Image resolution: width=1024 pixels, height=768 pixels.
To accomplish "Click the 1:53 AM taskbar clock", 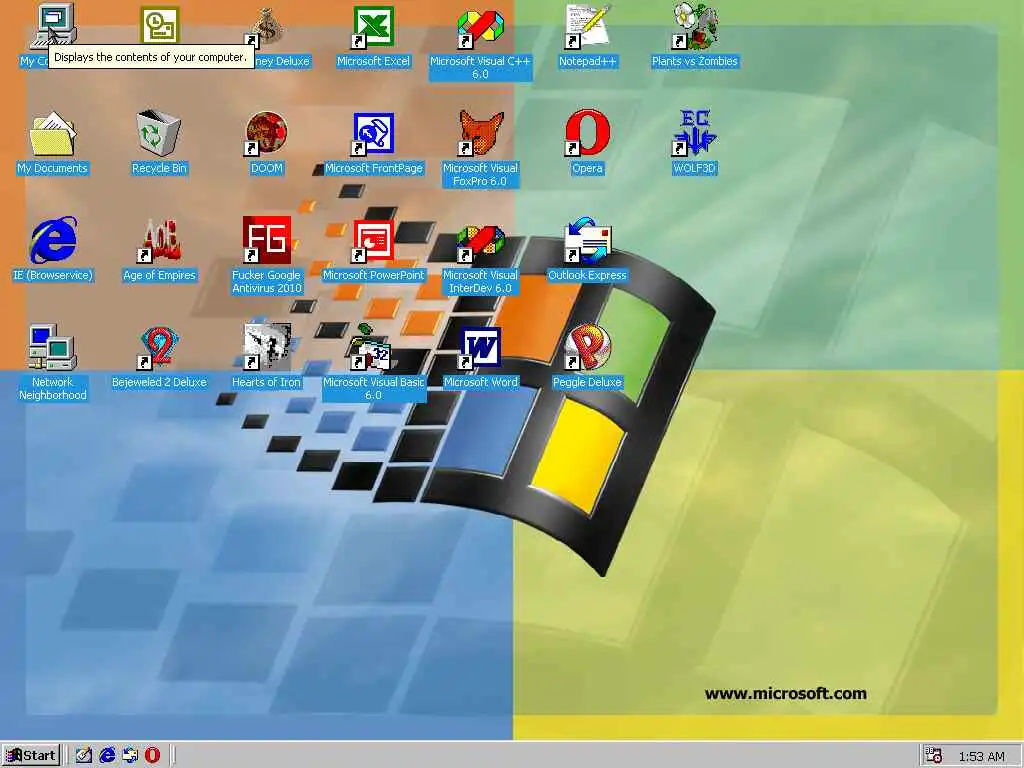I will [982, 756].
